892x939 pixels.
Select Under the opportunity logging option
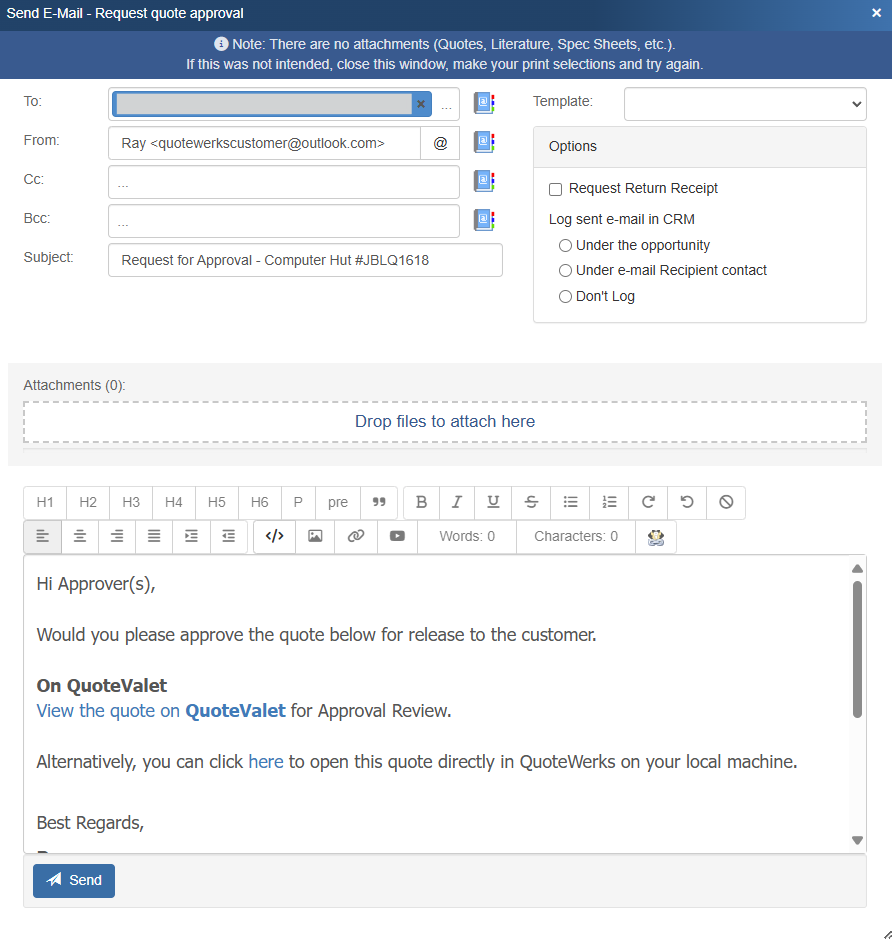point(566,245)
